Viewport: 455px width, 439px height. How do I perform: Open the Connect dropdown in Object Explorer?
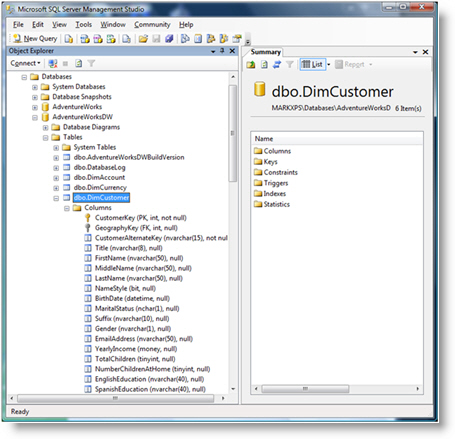coord(25,63)
